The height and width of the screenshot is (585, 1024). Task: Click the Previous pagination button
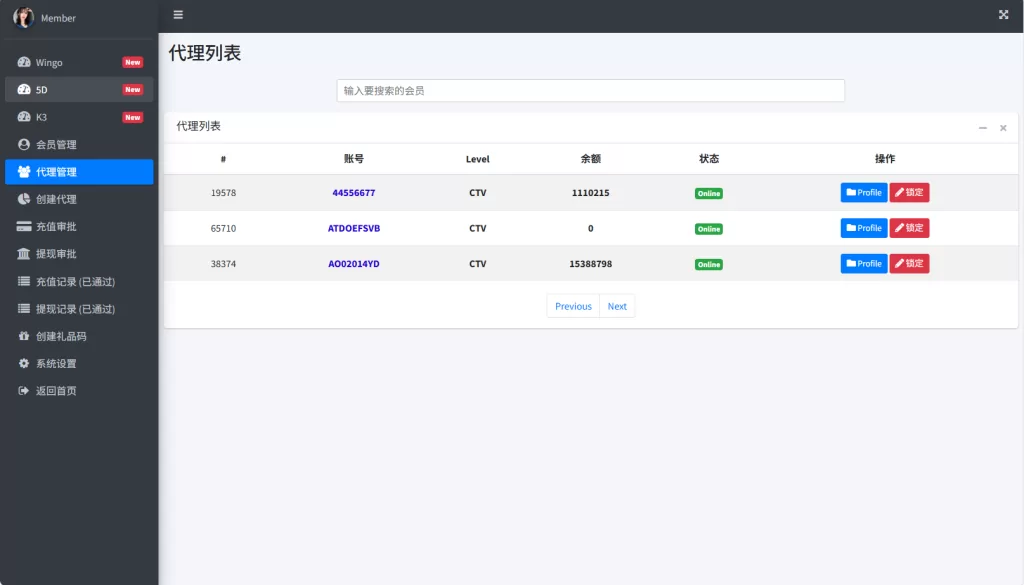click(x=572, y=306)
